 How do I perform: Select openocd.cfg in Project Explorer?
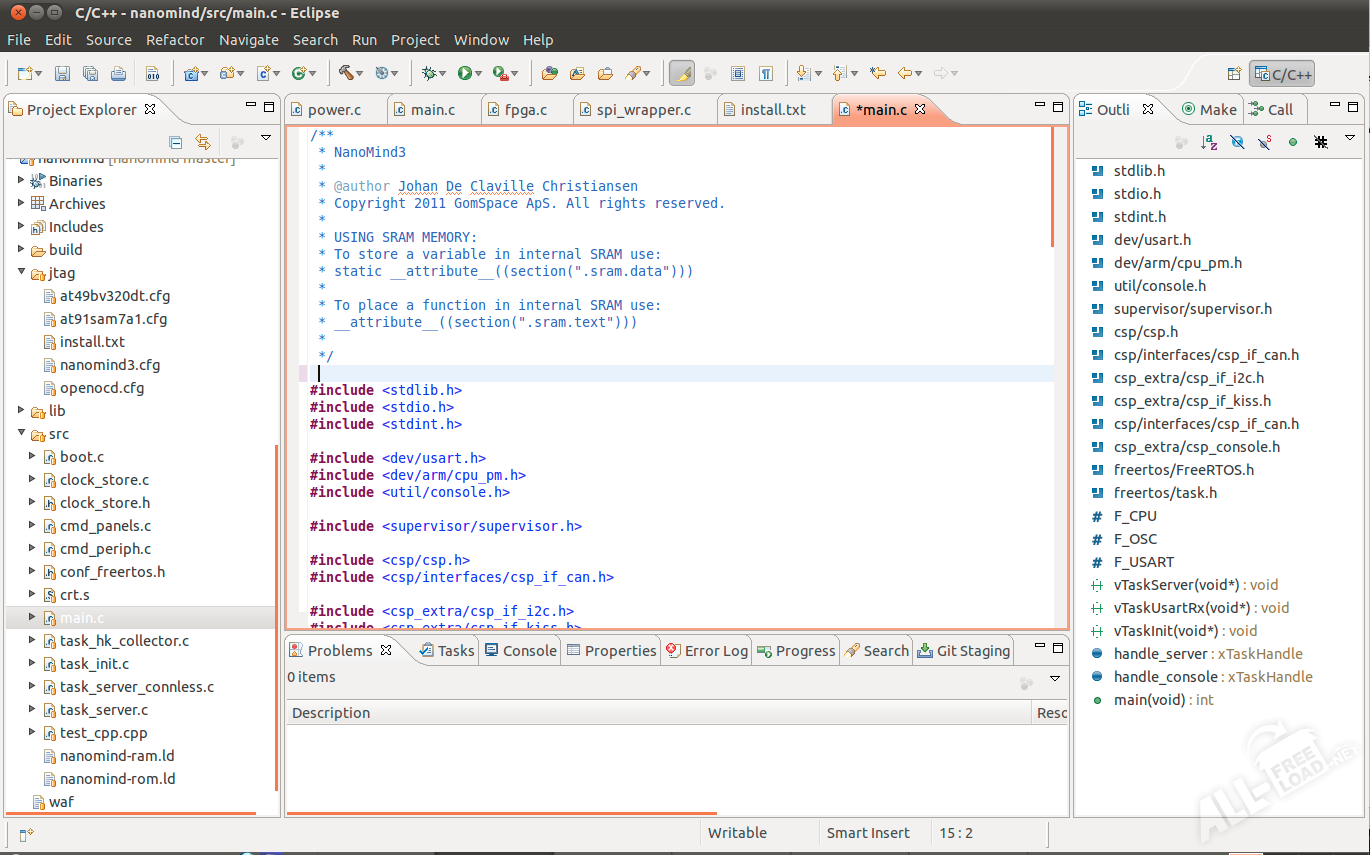tap(101, 388)
